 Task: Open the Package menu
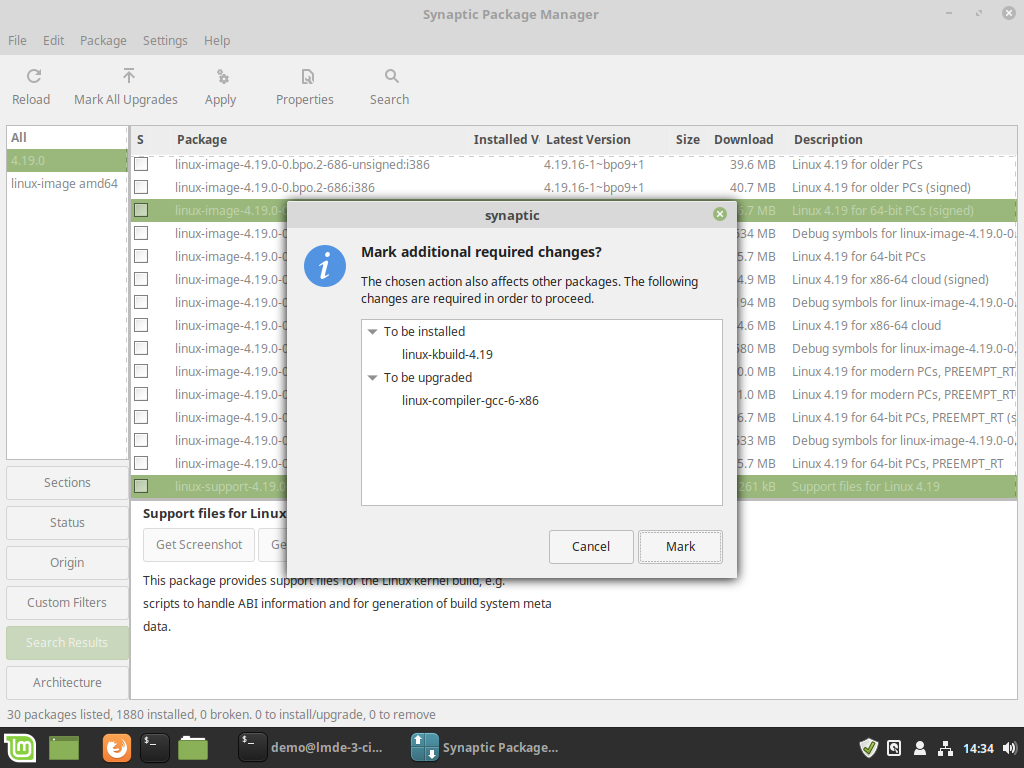point(103,40)
